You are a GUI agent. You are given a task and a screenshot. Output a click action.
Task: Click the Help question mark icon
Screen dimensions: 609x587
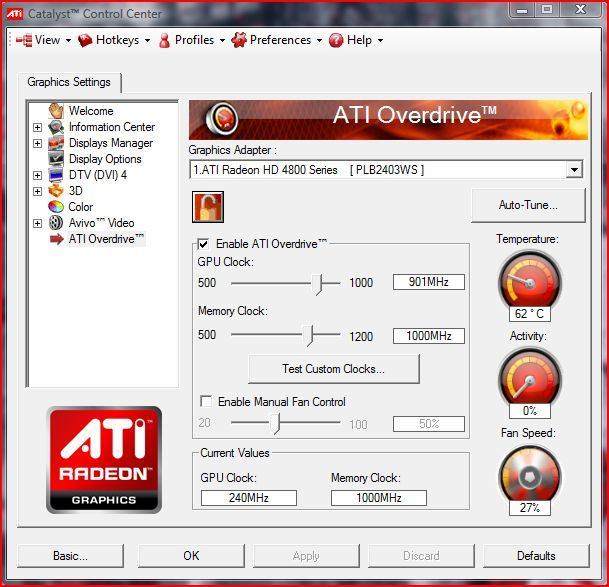pos(336,40)
